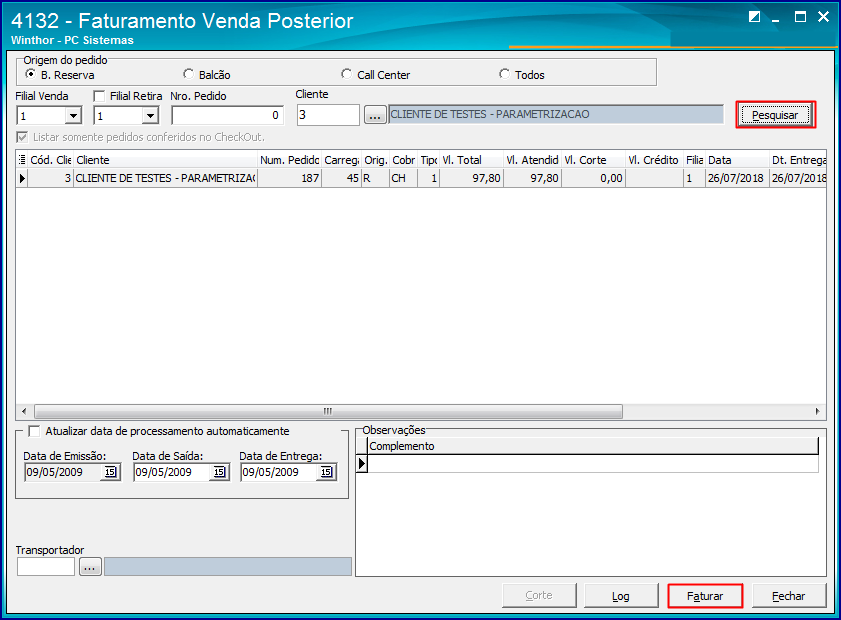Click into the Data de Emissão field
The height and width of the screenshot is (620, 841).
coord(63,472)
